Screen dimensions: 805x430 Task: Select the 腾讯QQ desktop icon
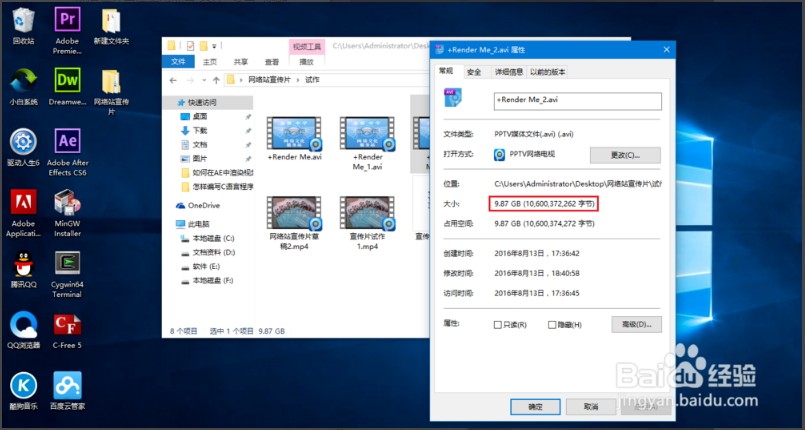coord(23,264)
